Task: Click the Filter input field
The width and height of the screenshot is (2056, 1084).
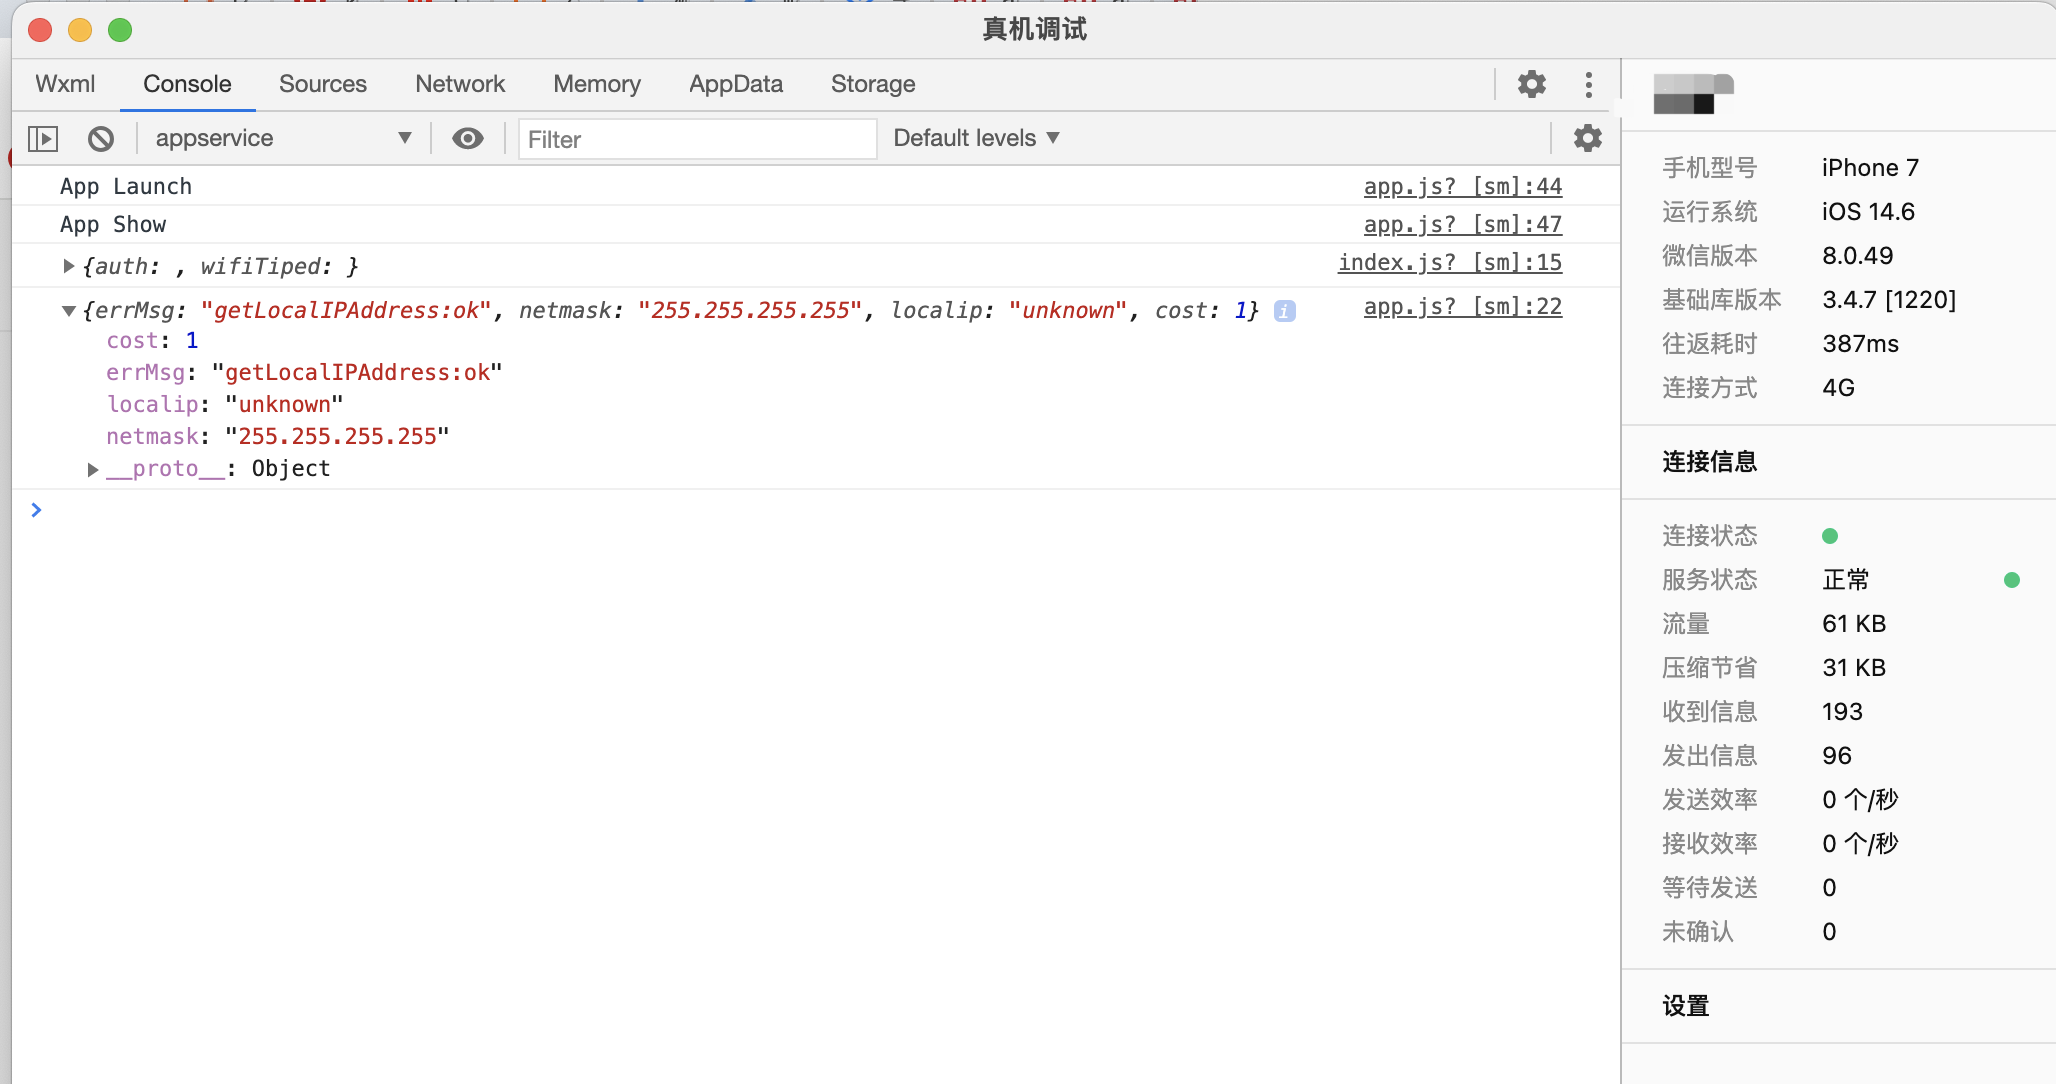Action: click(696, 139)
